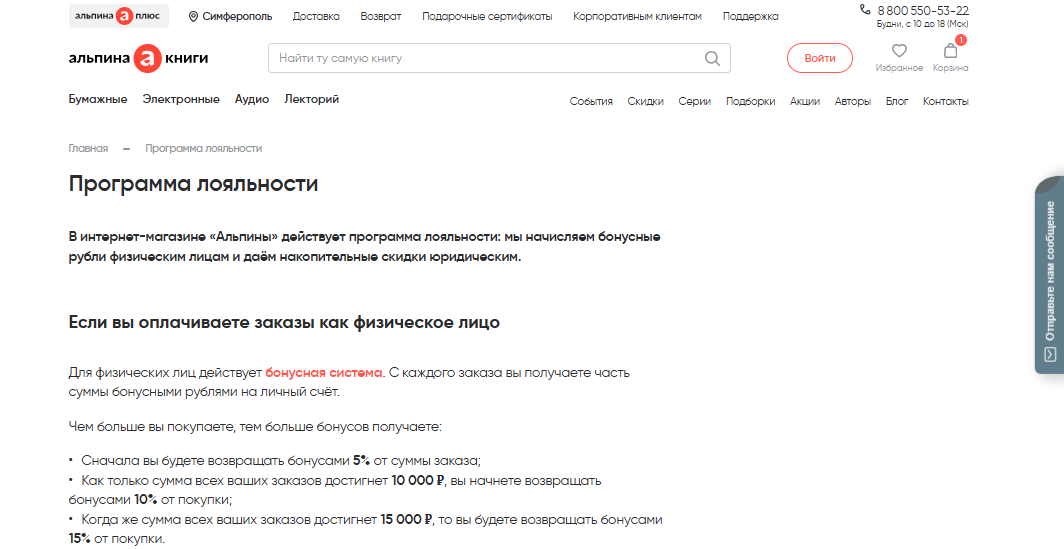Open События menu item
This screenshot has height=549, width=1064.
click(591, 101)
